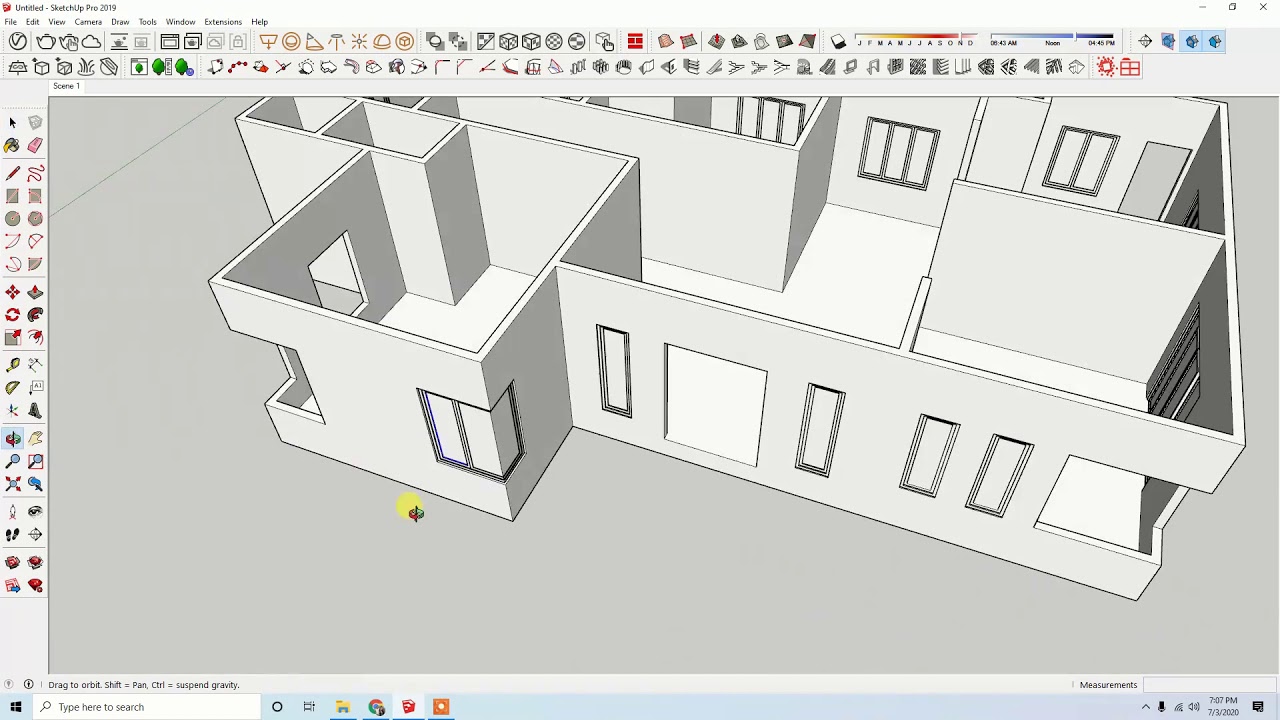Start V-Ray render teapot icon
The height and width of the screenshot is (720, 1280).
point(46,41)
